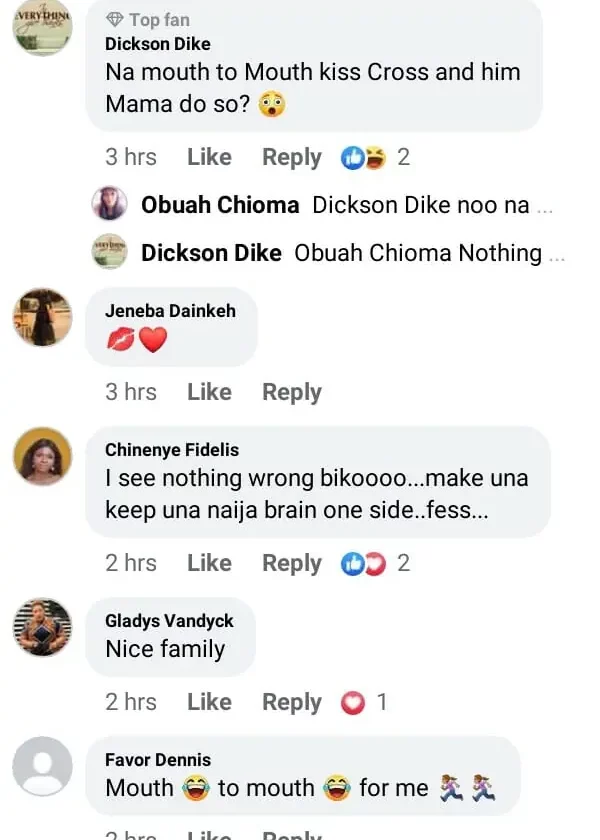The height and width of the screenshot is (840, 600).
Task: Open Obuah Chioma's small reply avatar
Action: pos(110,204)
